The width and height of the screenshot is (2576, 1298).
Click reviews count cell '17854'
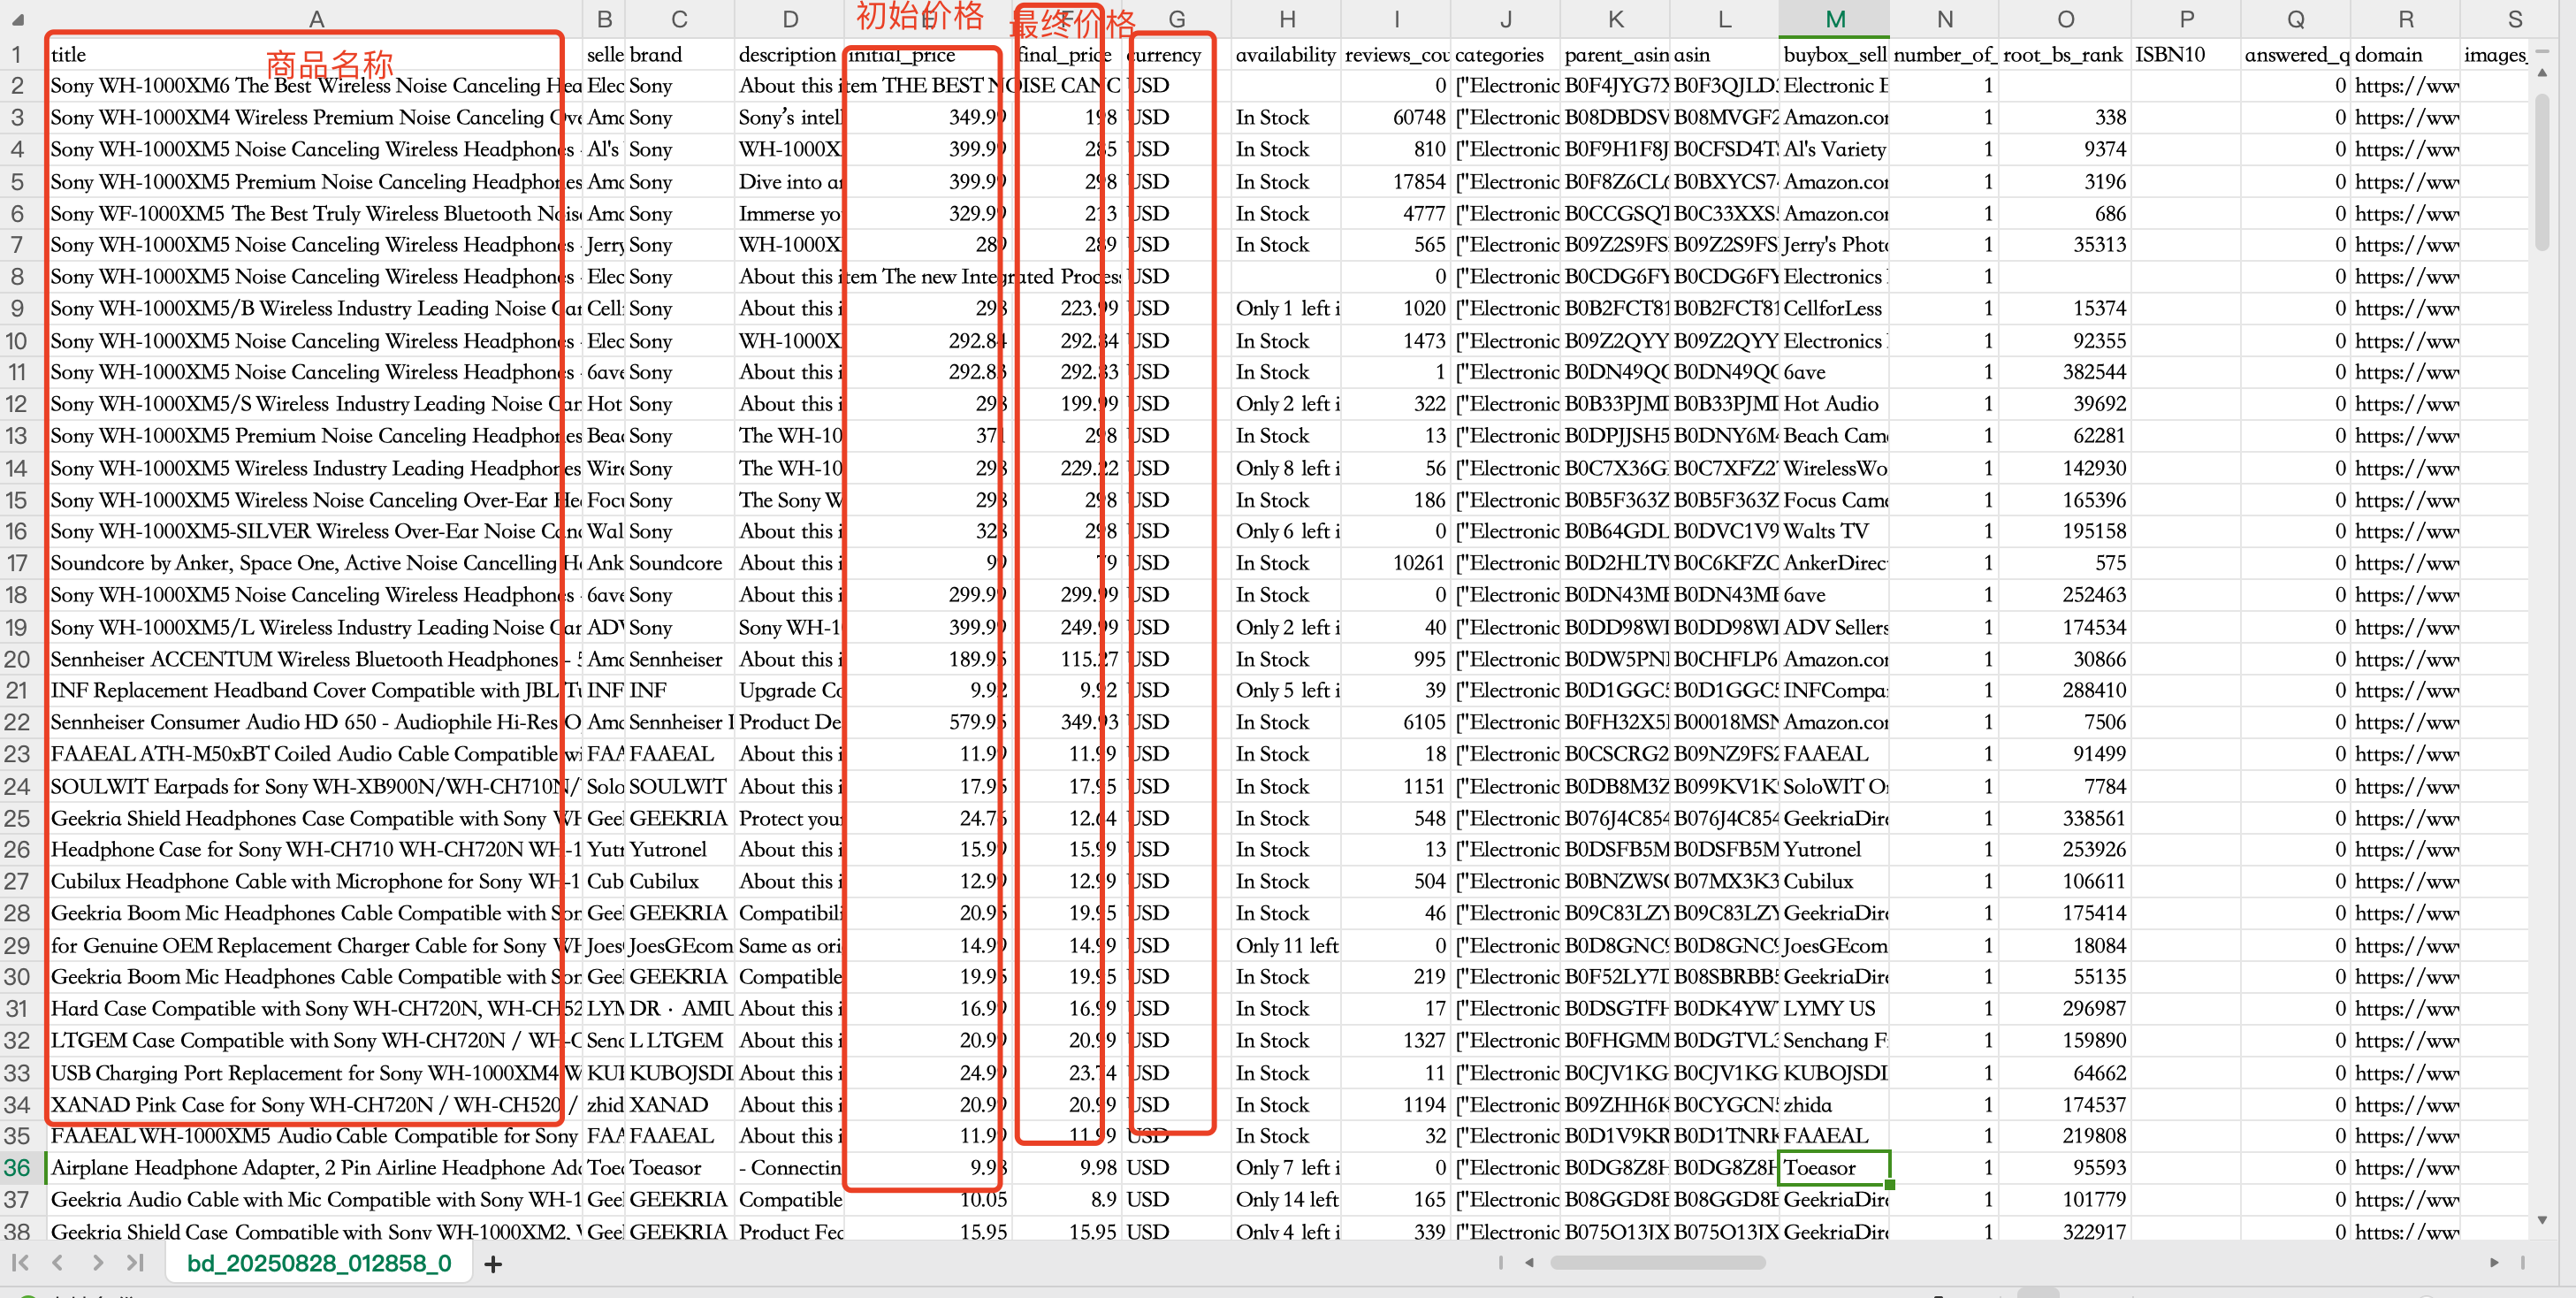(x=1396, y=181)
